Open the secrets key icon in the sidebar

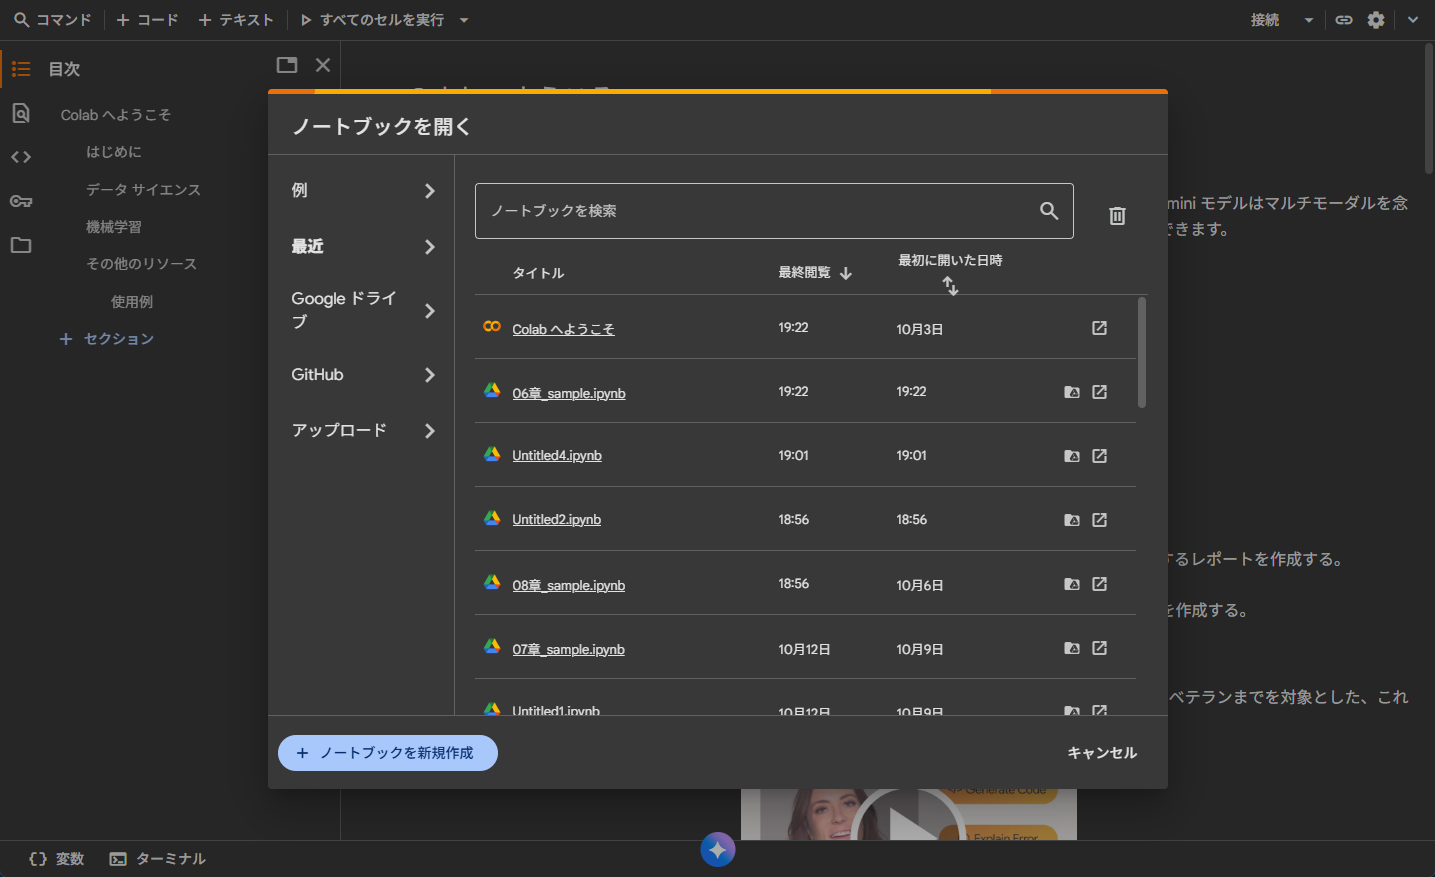pos(21,201)
